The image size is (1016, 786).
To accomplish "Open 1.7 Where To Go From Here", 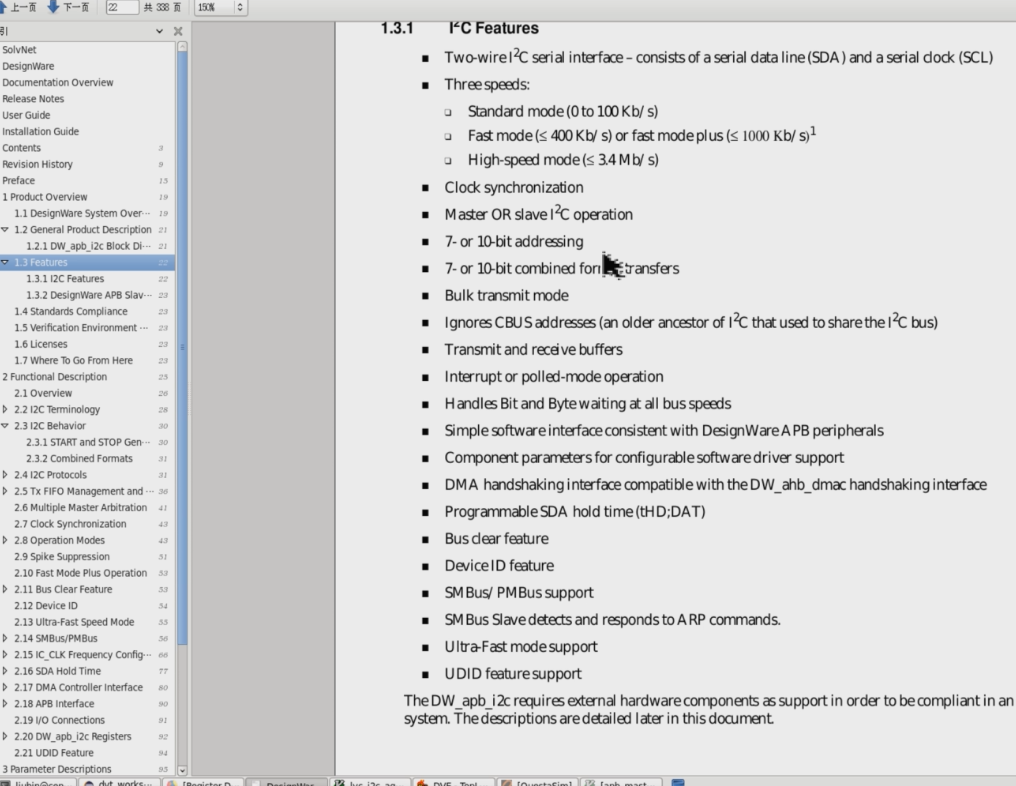I will tap(73, 360).
